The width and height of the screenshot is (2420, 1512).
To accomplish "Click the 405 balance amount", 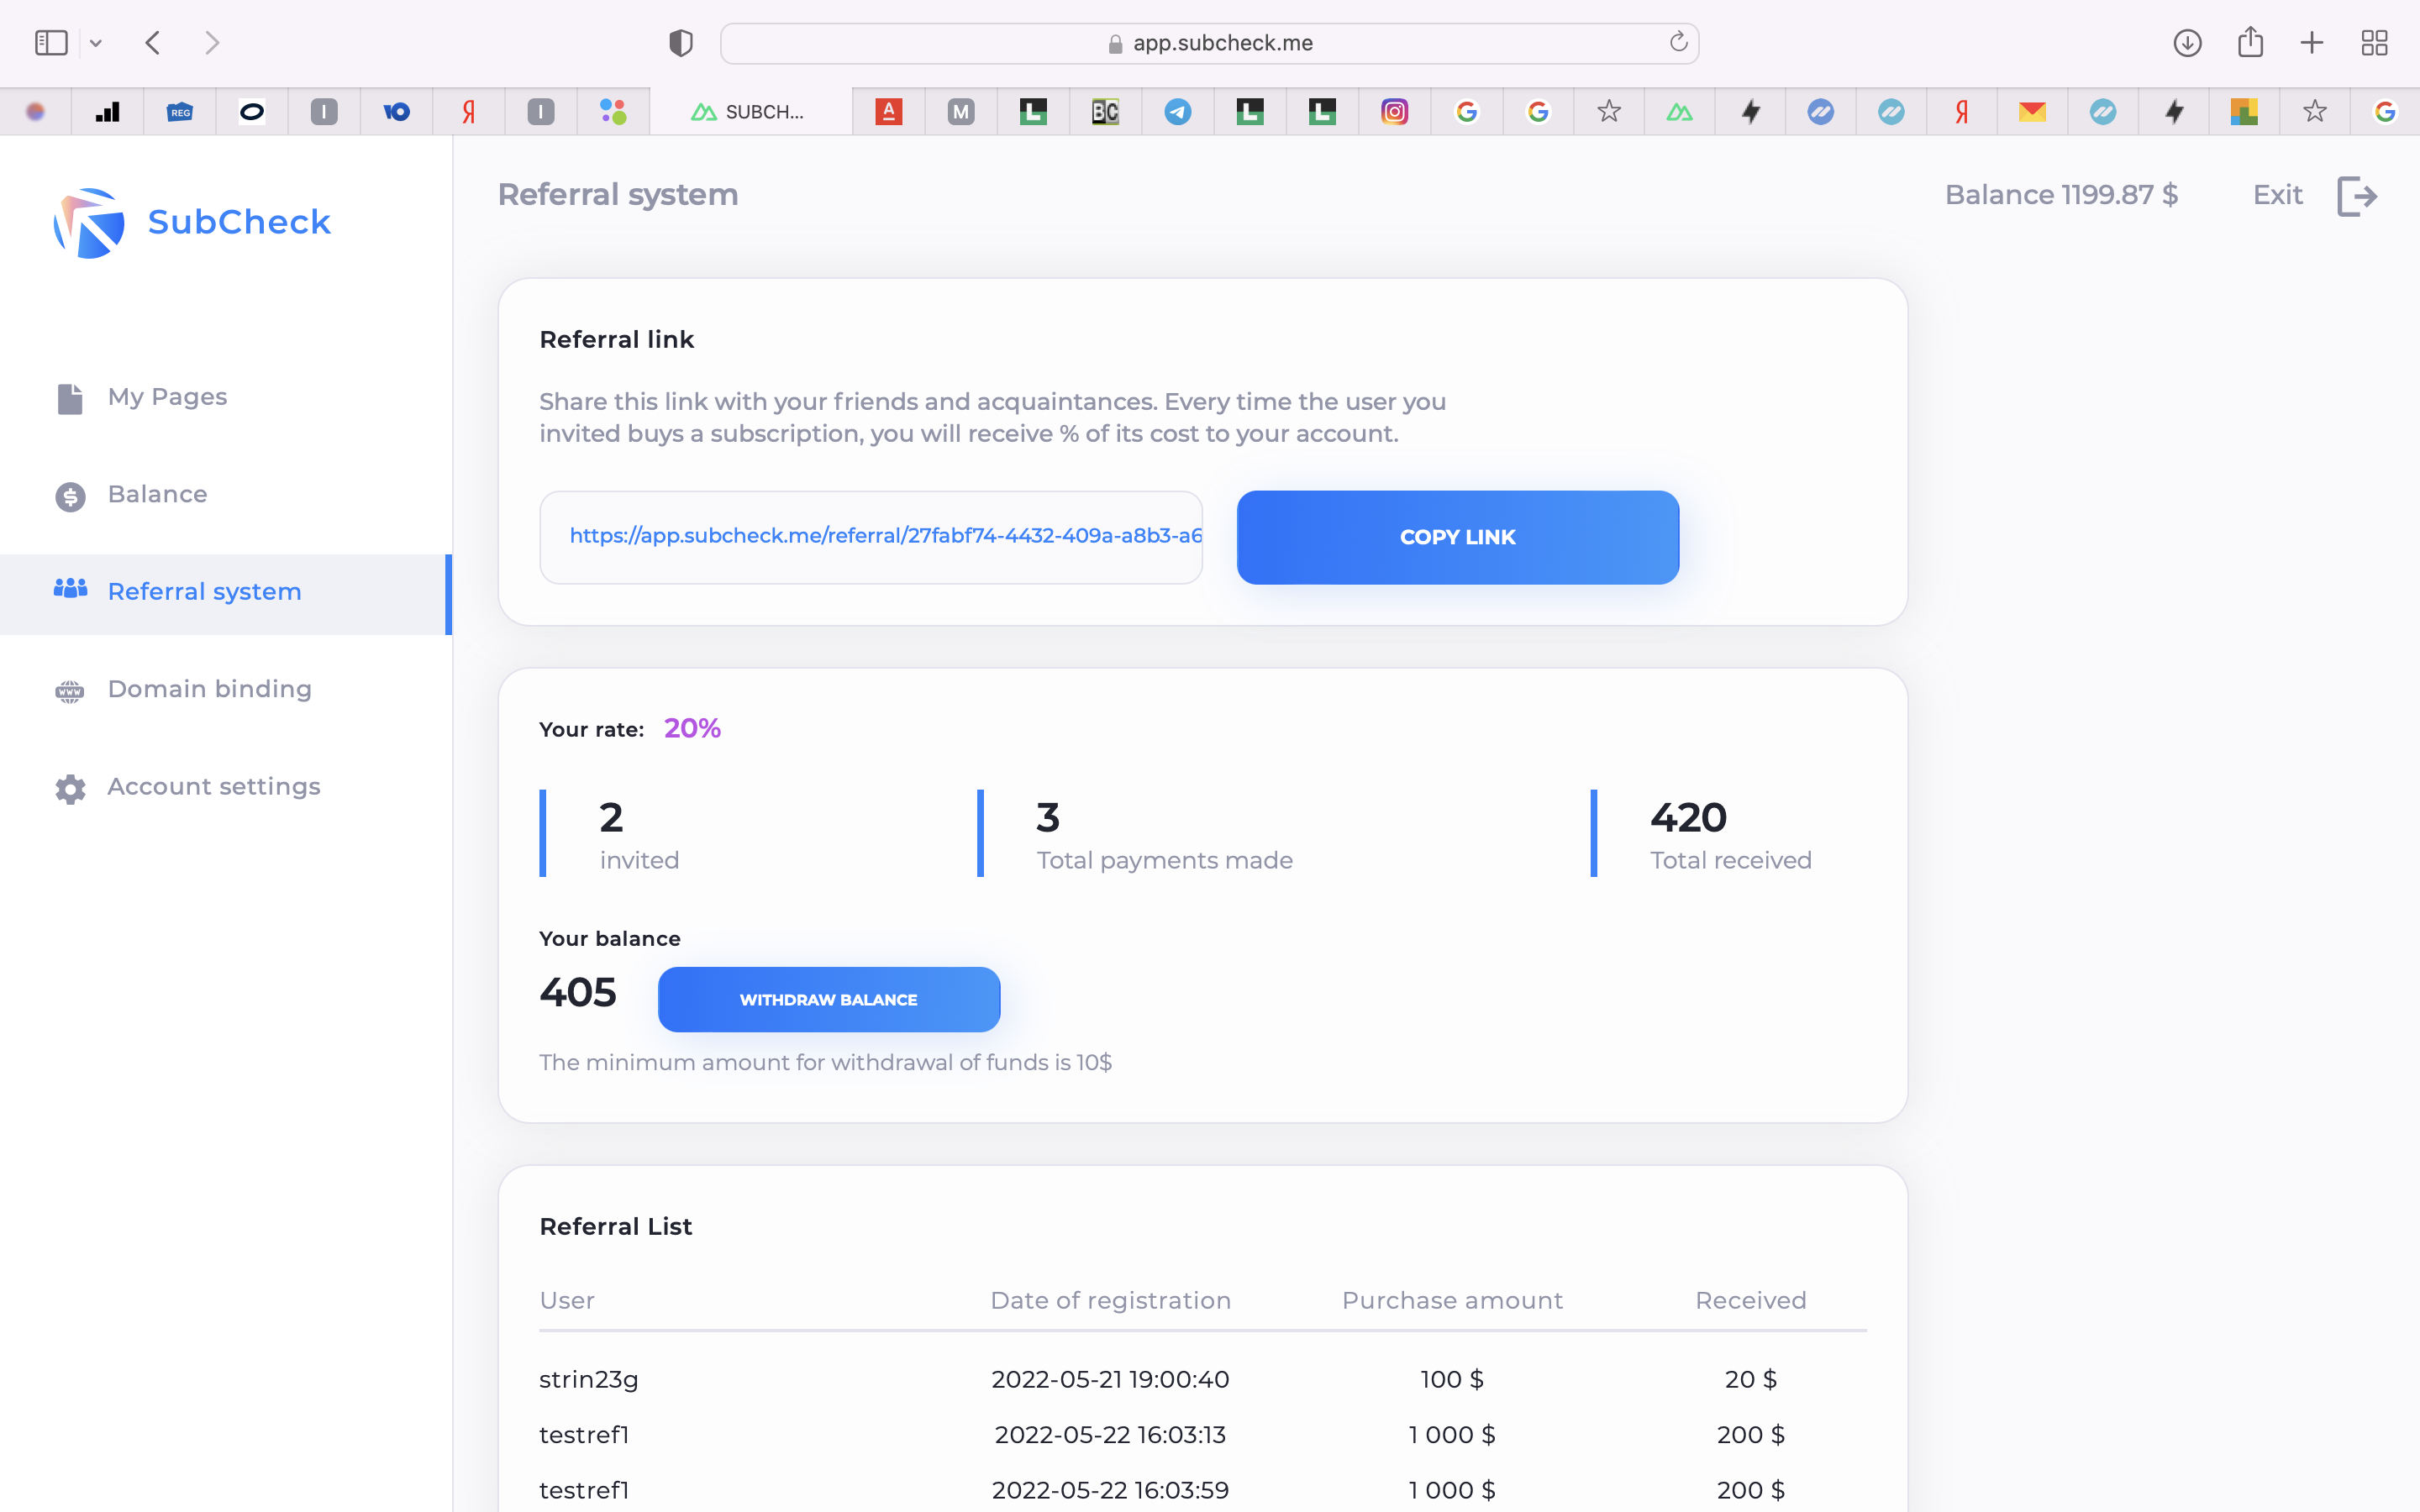I will (x=578, y=992).
